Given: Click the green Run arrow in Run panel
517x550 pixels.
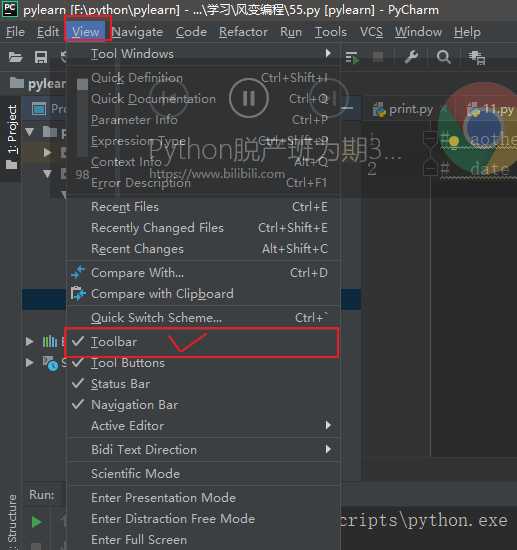Looking at the screenshot, I should (x=36, y=522).
